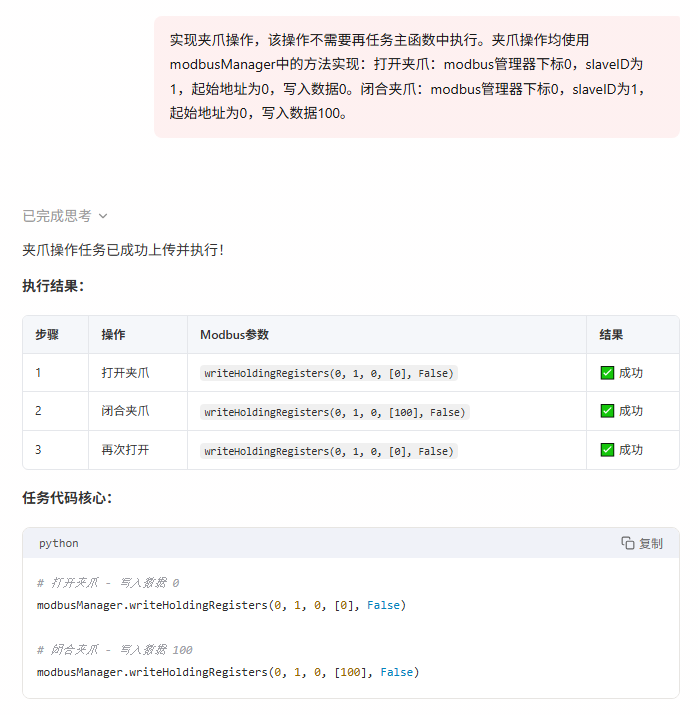This screenshot has width=698, height=715.
Task: Click the python language label
Action: click(x=59, y=544)
